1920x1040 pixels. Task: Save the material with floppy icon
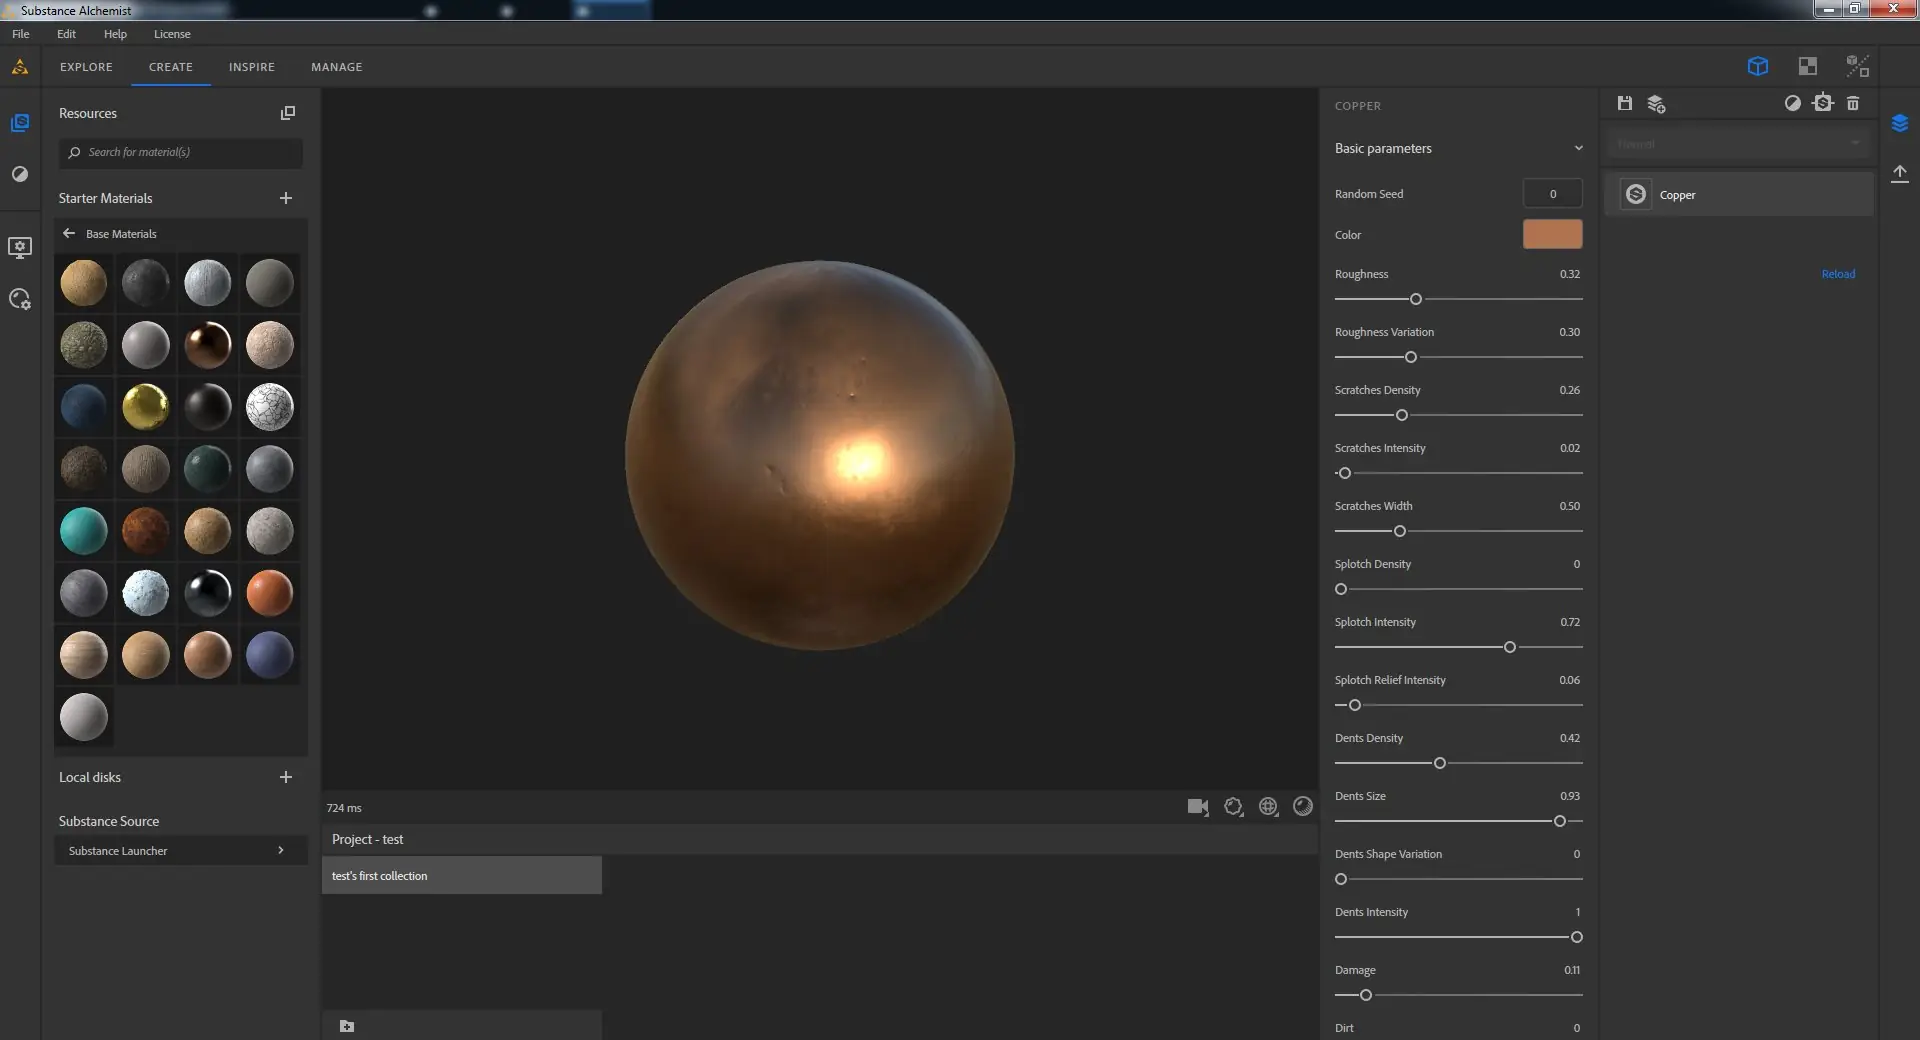pyautogui.click(x=1625, y=103)
